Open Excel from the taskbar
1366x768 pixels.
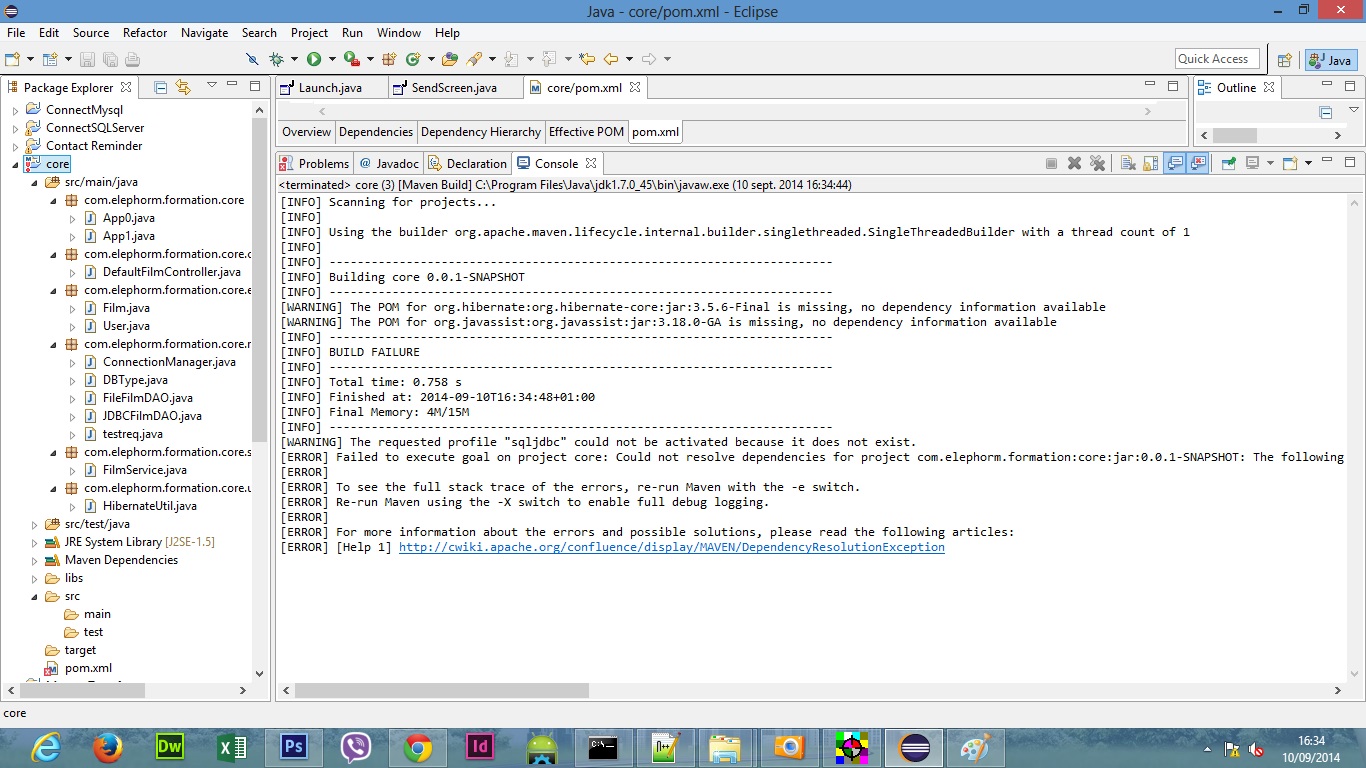coord(231,746)
